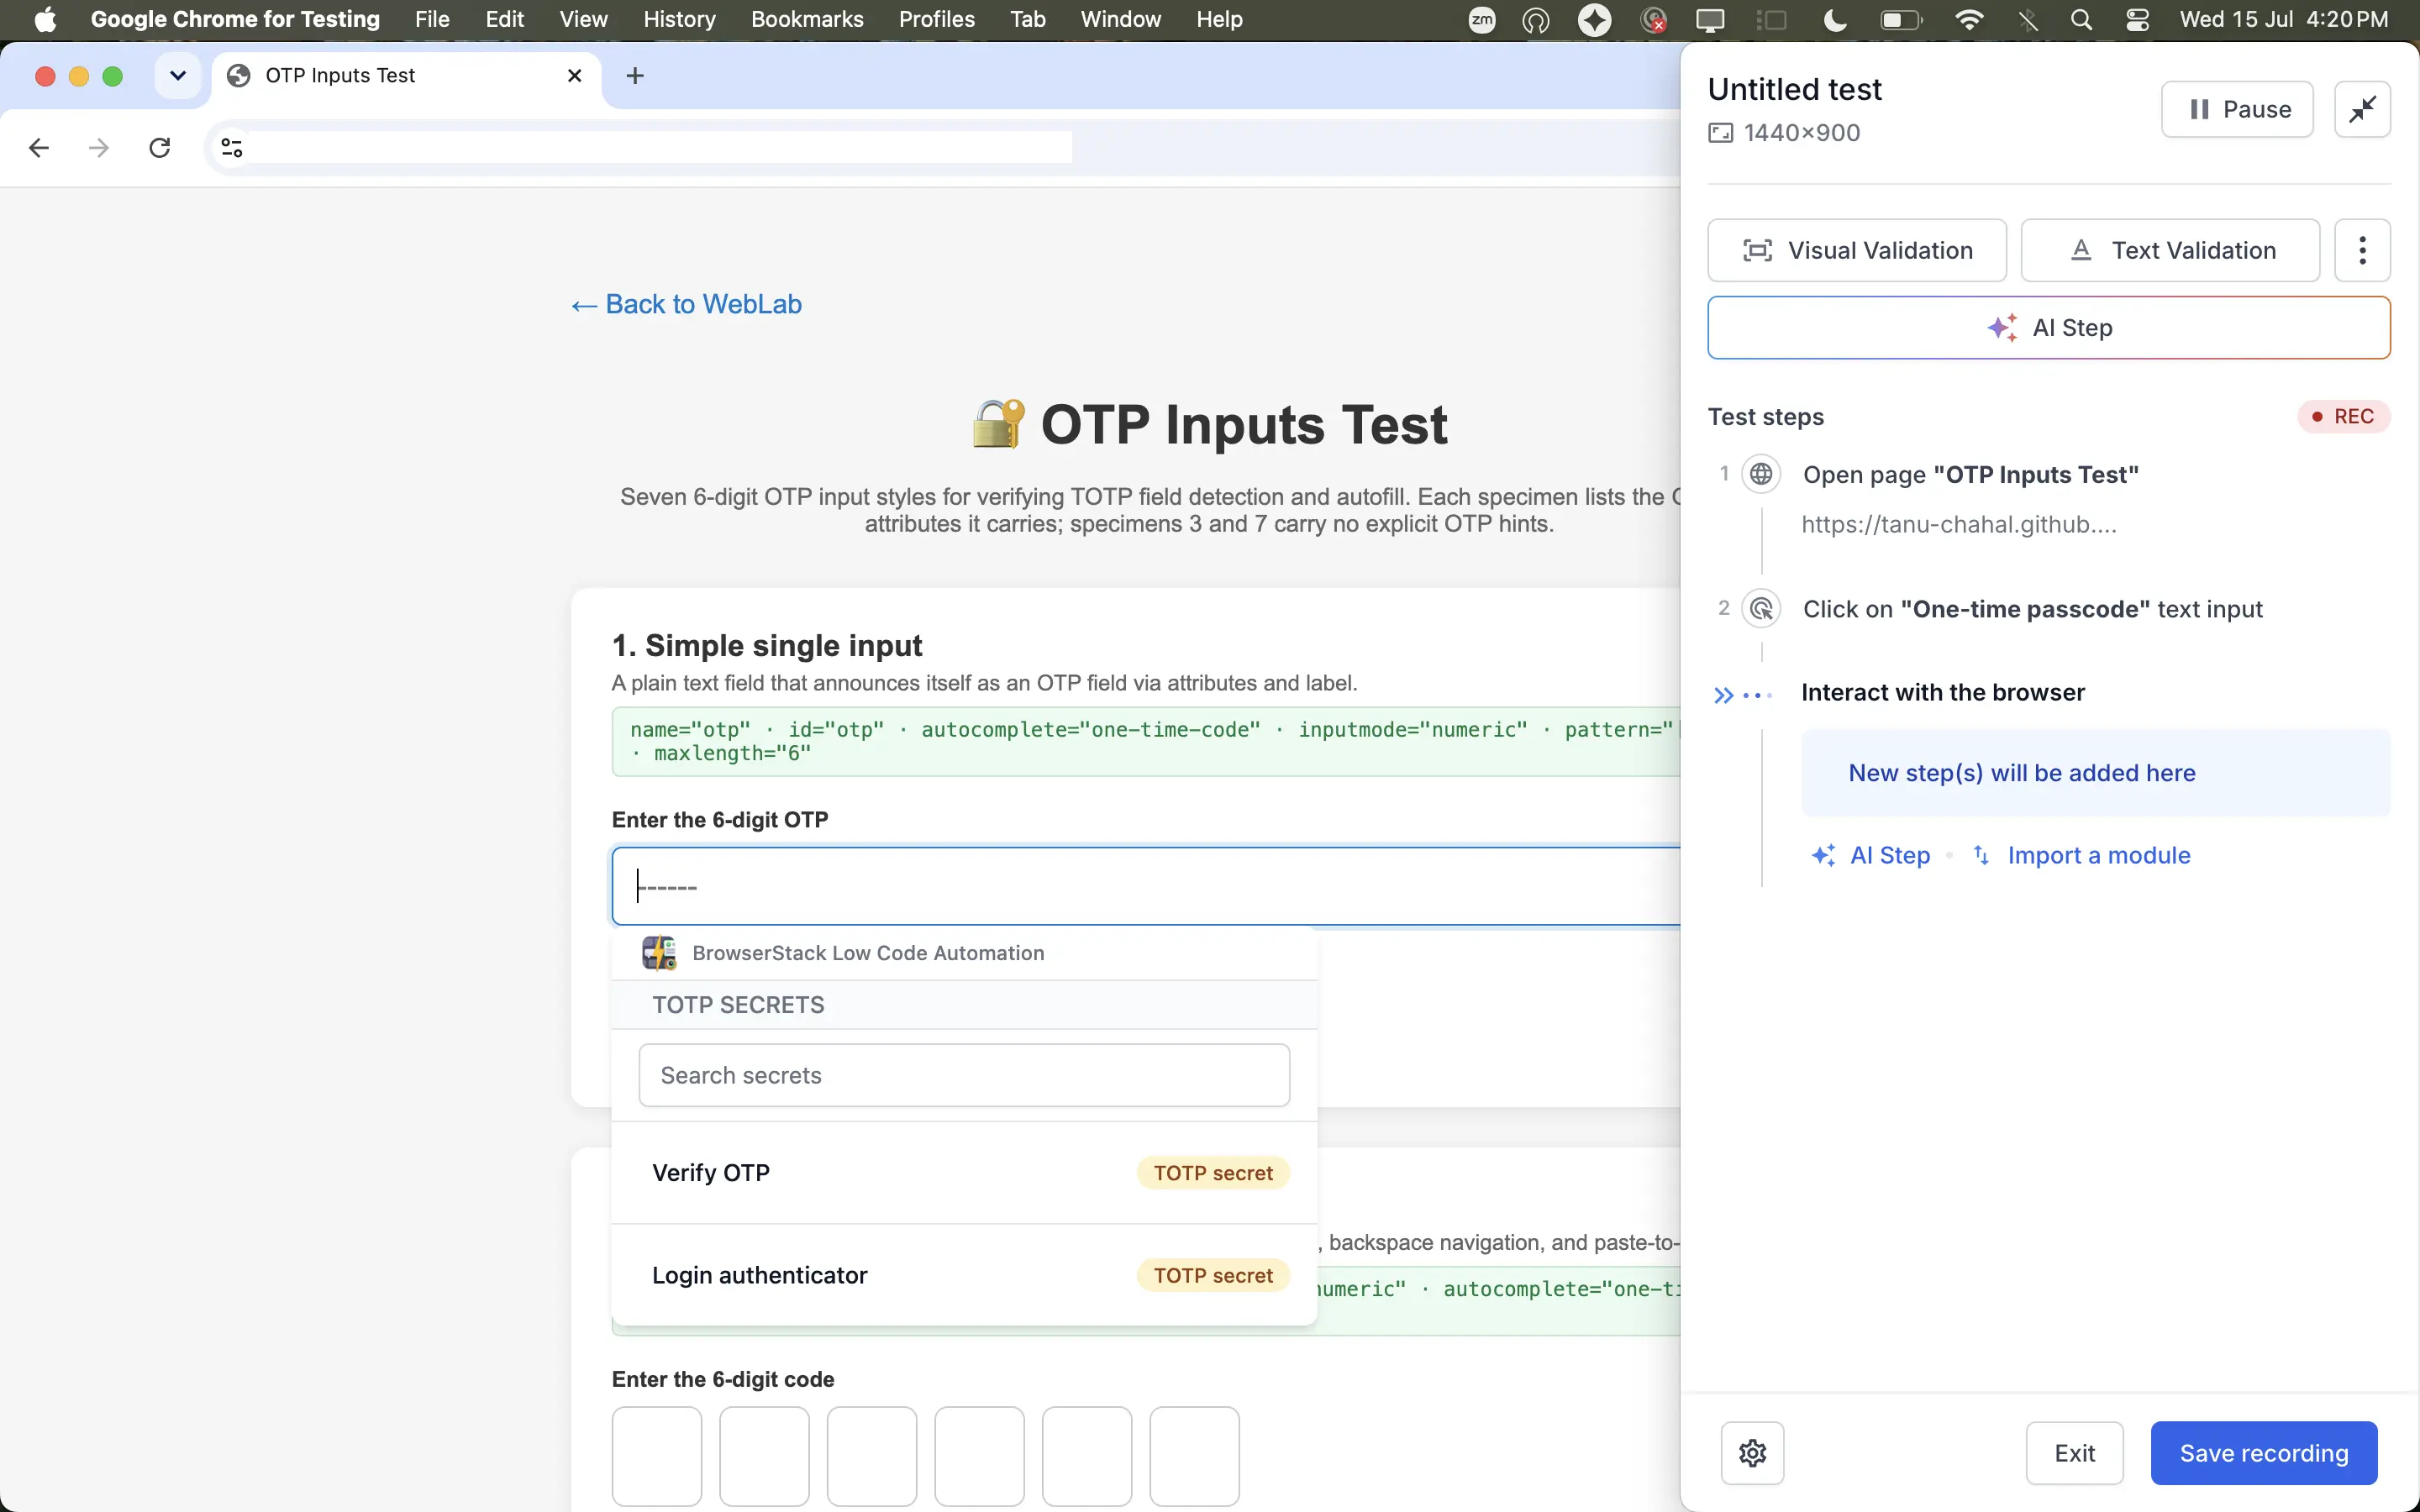2420x1512 pixels.
Task: Add a Text Validation step
Action: pos(2169,250)
